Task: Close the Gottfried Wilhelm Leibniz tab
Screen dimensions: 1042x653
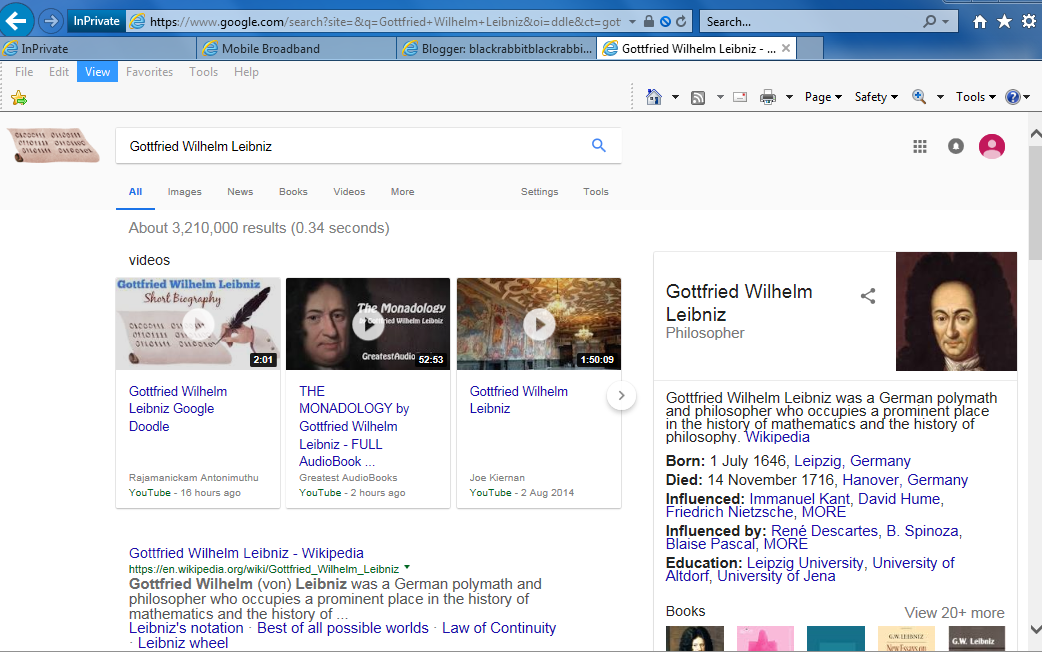Action: point(786,48)
